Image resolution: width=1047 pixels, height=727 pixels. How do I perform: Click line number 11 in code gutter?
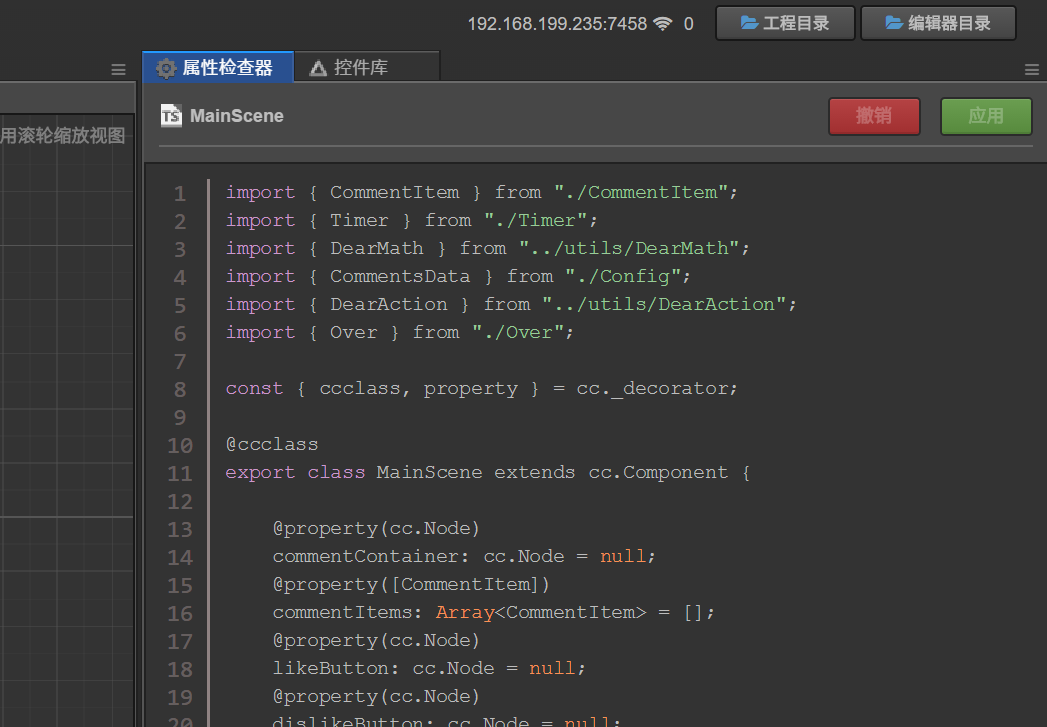pos(180,473)
